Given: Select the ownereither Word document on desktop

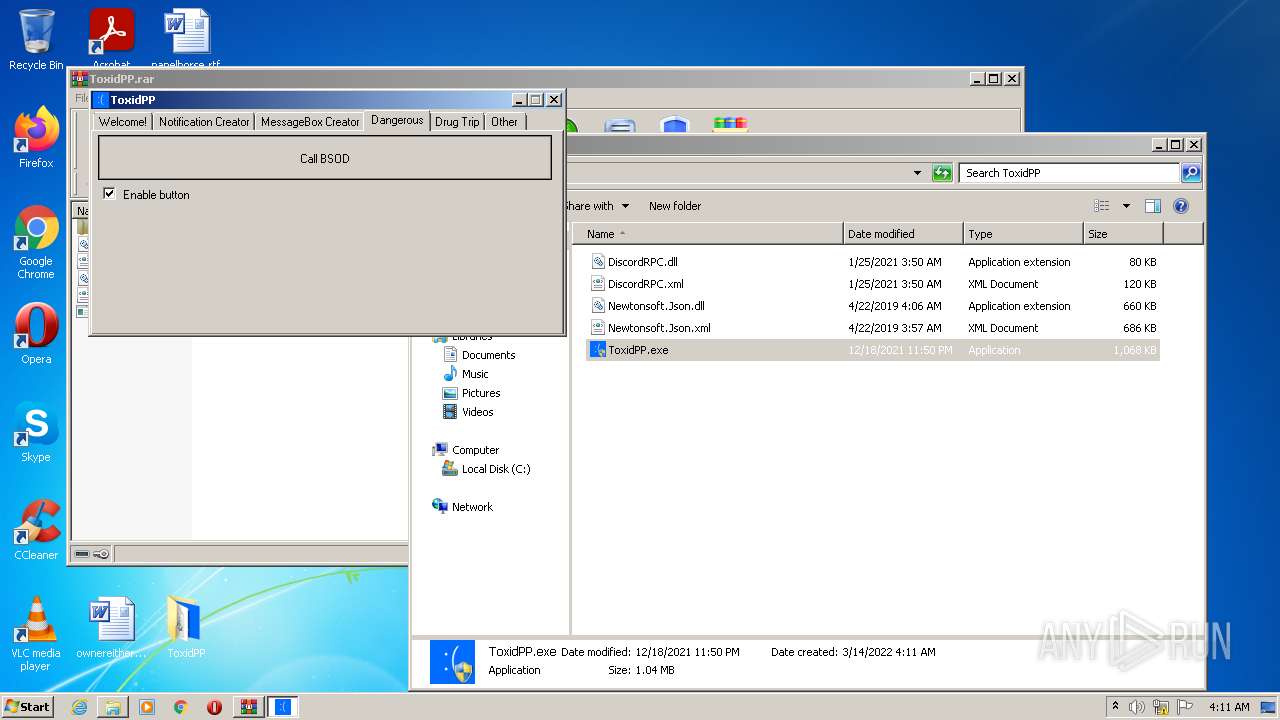Looking at the screenshot, I should click(111, 627).
